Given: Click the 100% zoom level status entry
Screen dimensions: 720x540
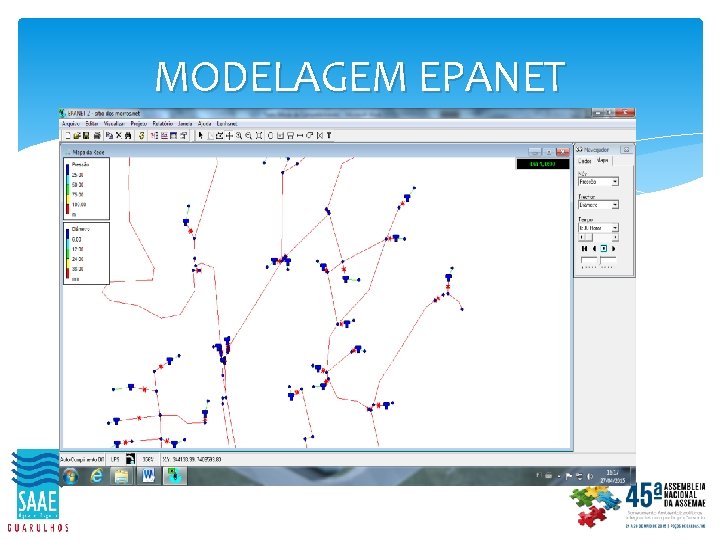Looking at the screenshot, I should click(x=148, y=459).
